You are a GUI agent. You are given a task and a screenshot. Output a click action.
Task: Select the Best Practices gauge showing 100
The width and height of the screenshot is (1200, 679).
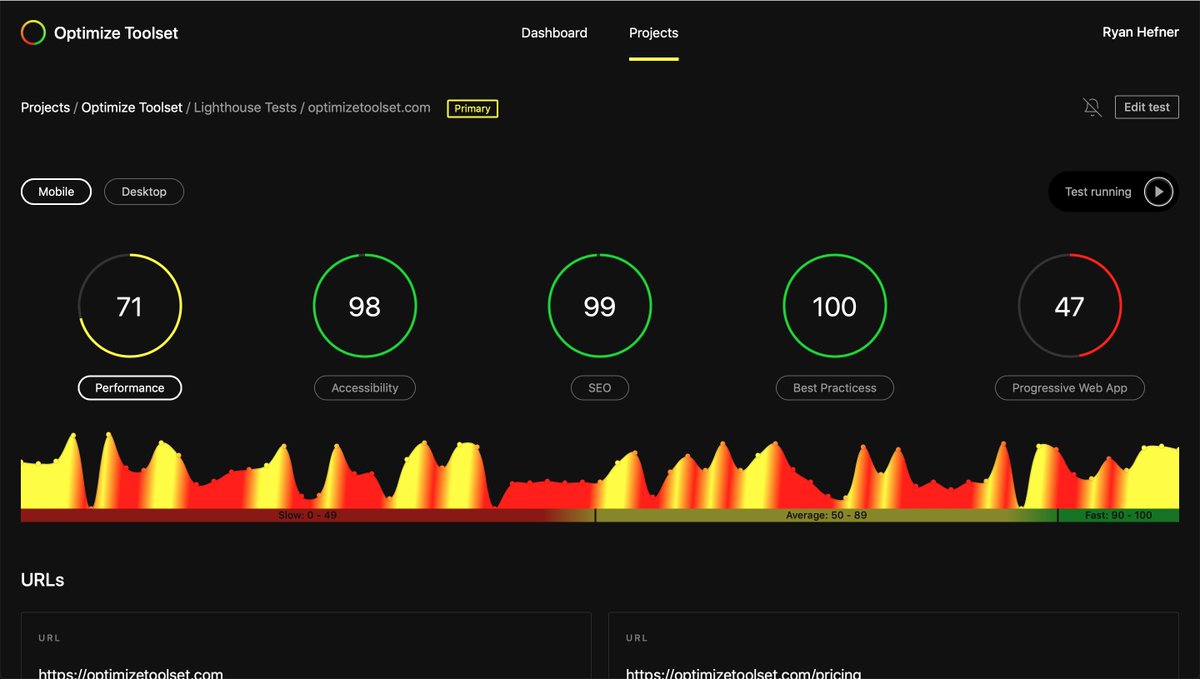coord(835,306)
